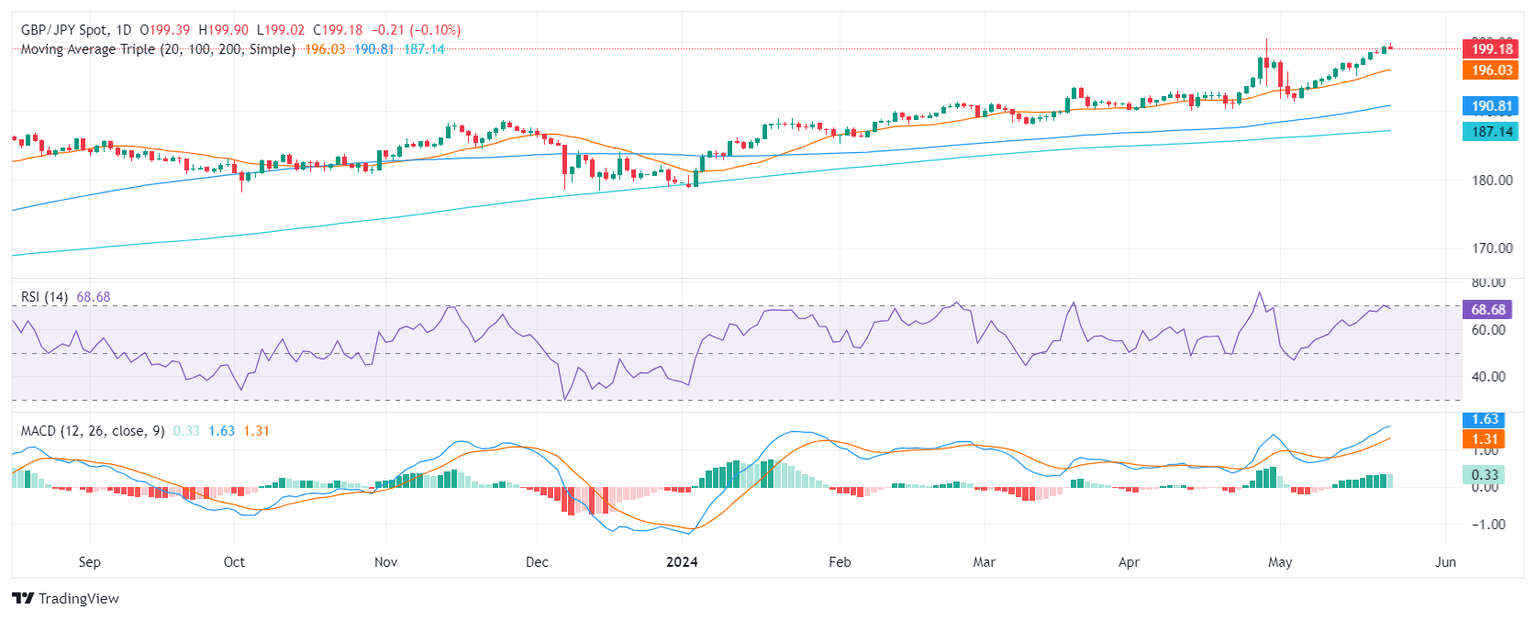Screen dimensions: 1536x618
Task: Click the Sep time axis label
Action: click(90, 563)
